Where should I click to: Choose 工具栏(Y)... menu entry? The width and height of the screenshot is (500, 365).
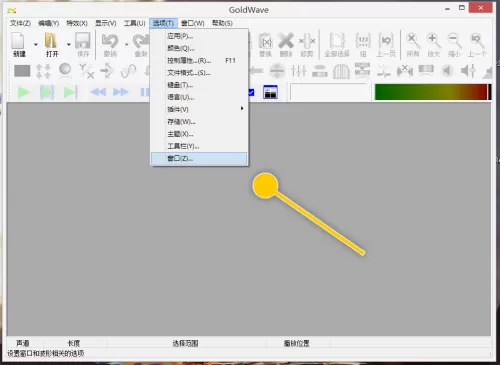(x=199, y=146)
